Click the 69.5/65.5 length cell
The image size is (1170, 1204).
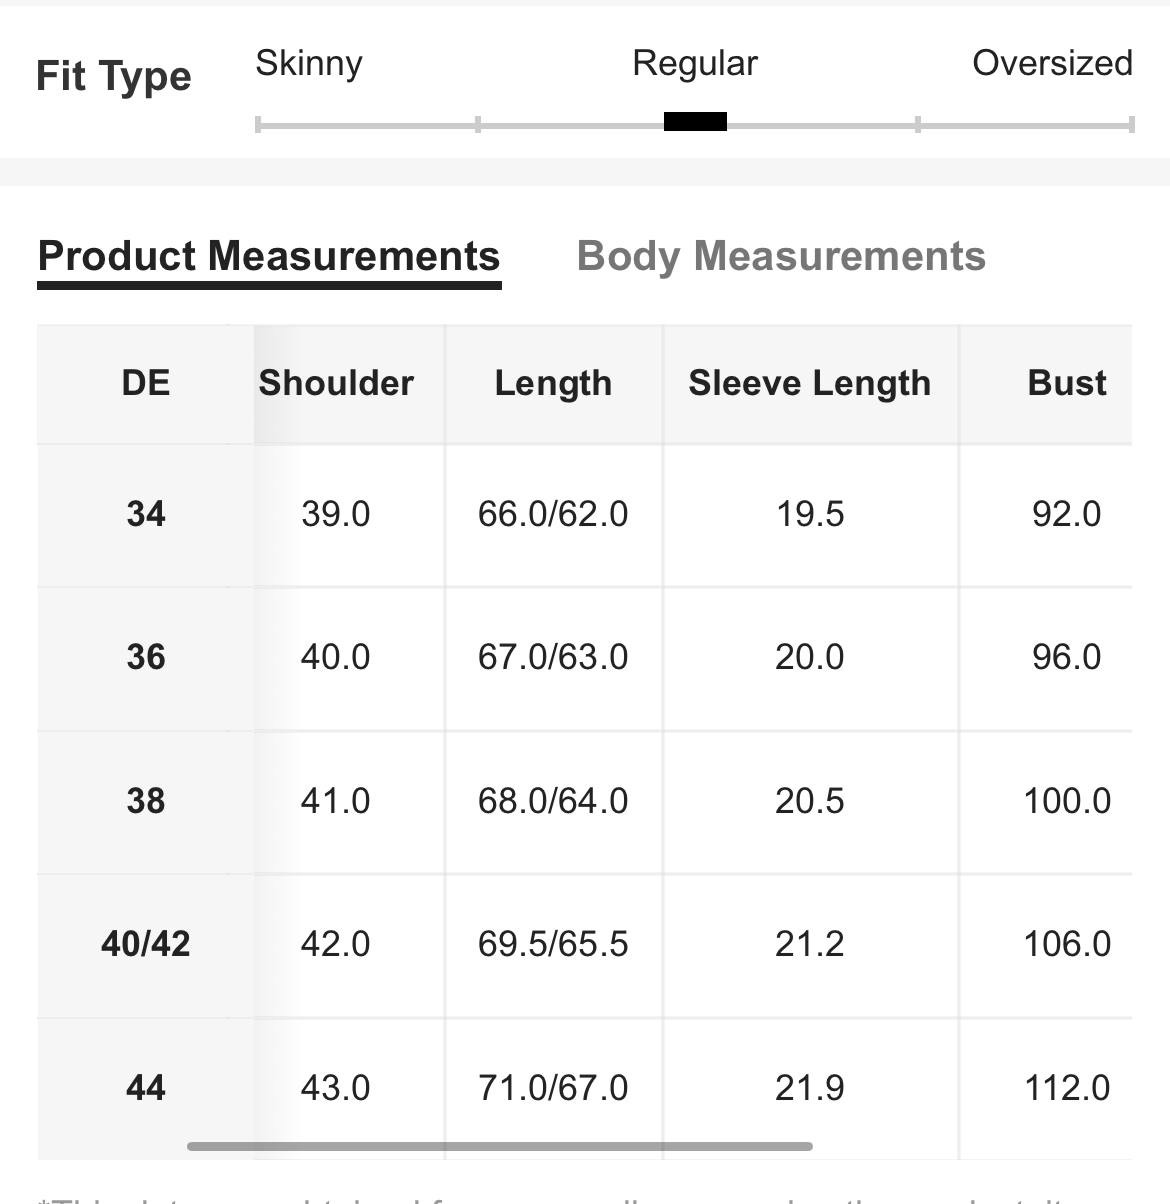(553, 943)
